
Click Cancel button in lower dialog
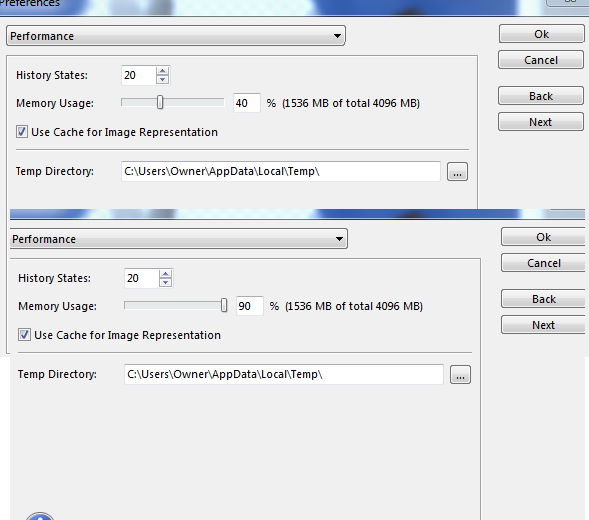pos(544,263)
